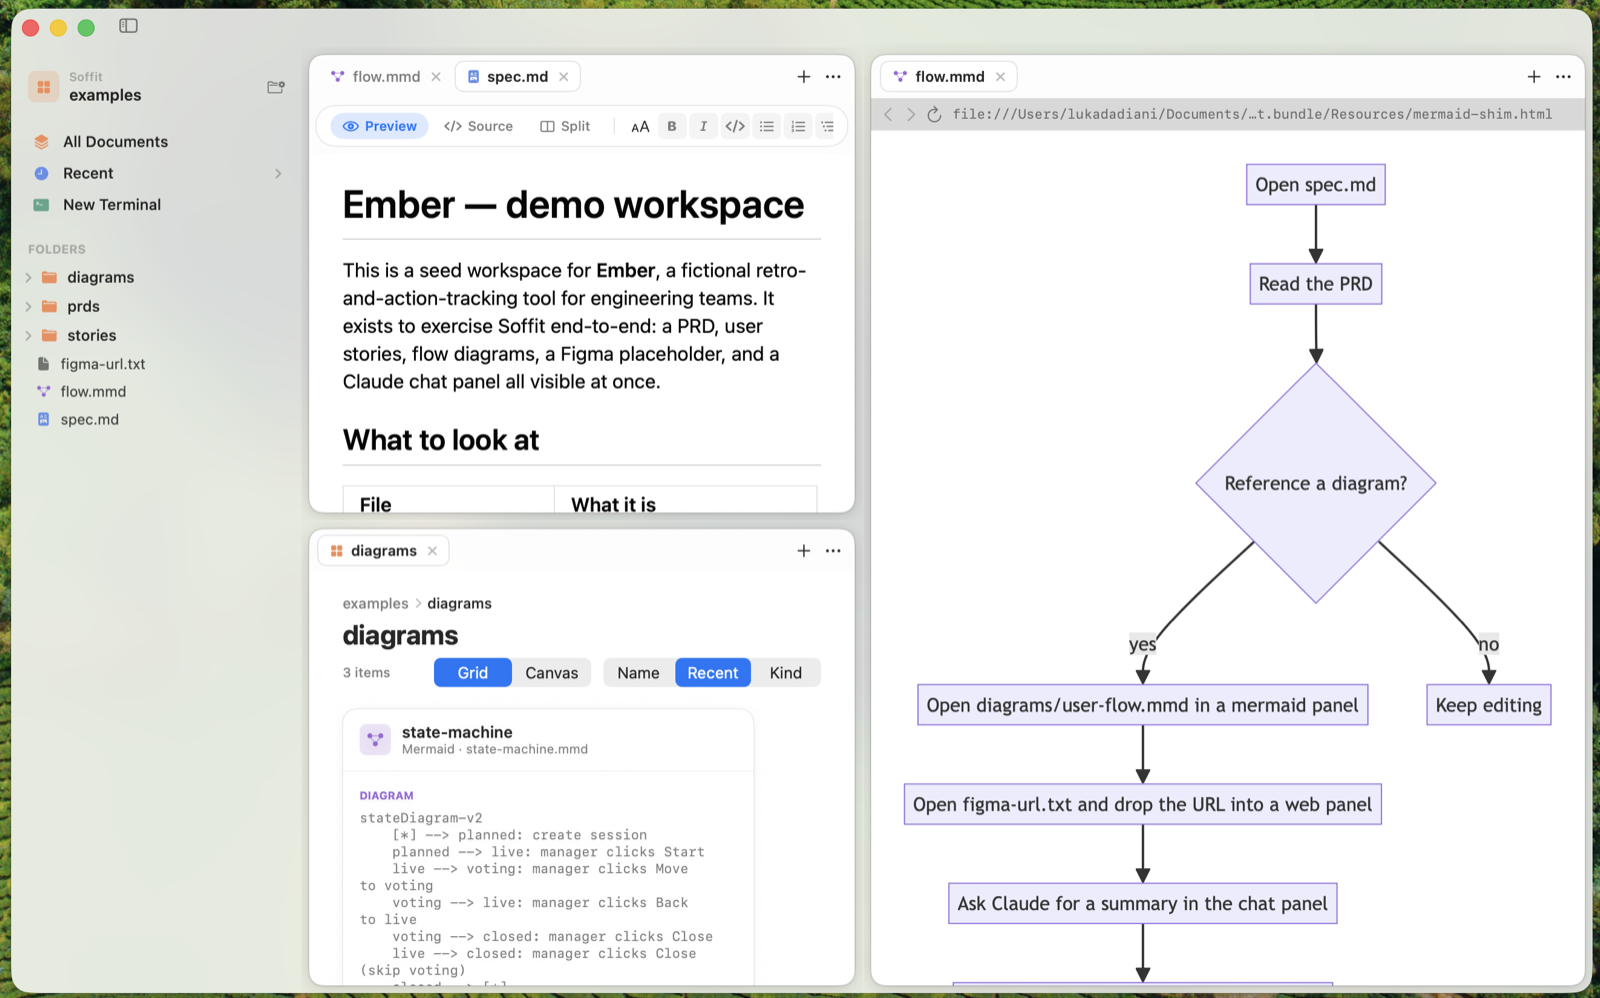Open the Recent sidebar item
Image resolution: width=1600 pixels, height=998 pixels.
pyautogui.click(x=88, y=173)
